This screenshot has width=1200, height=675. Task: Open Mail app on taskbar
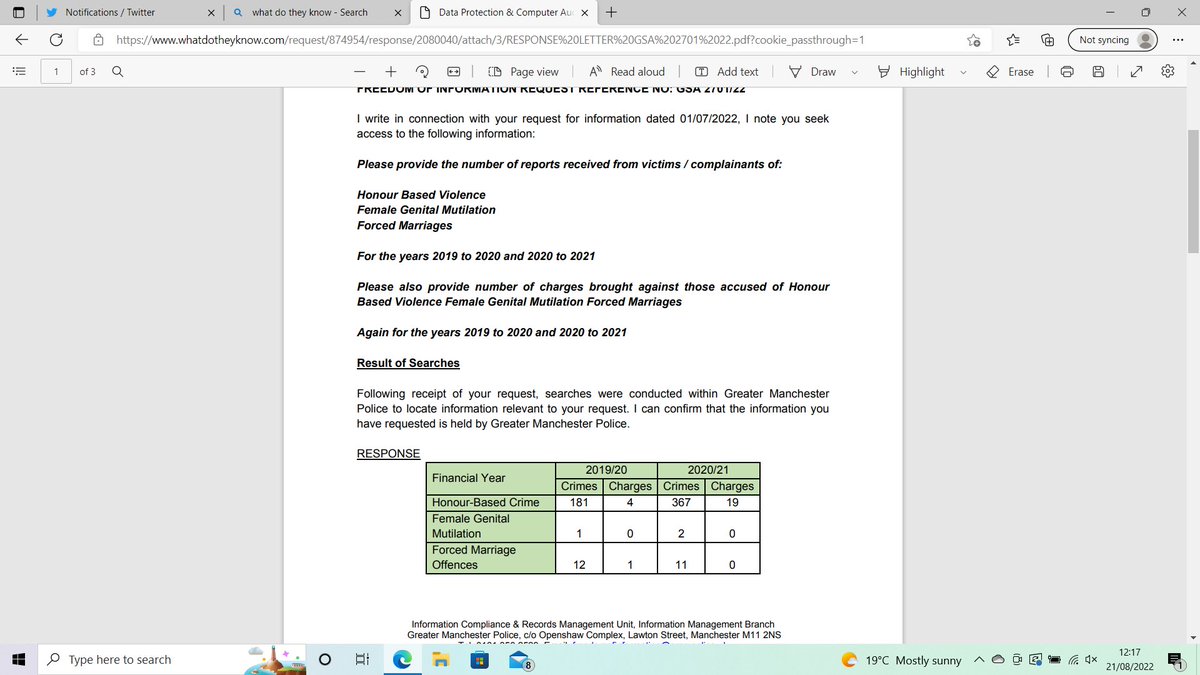521,660
